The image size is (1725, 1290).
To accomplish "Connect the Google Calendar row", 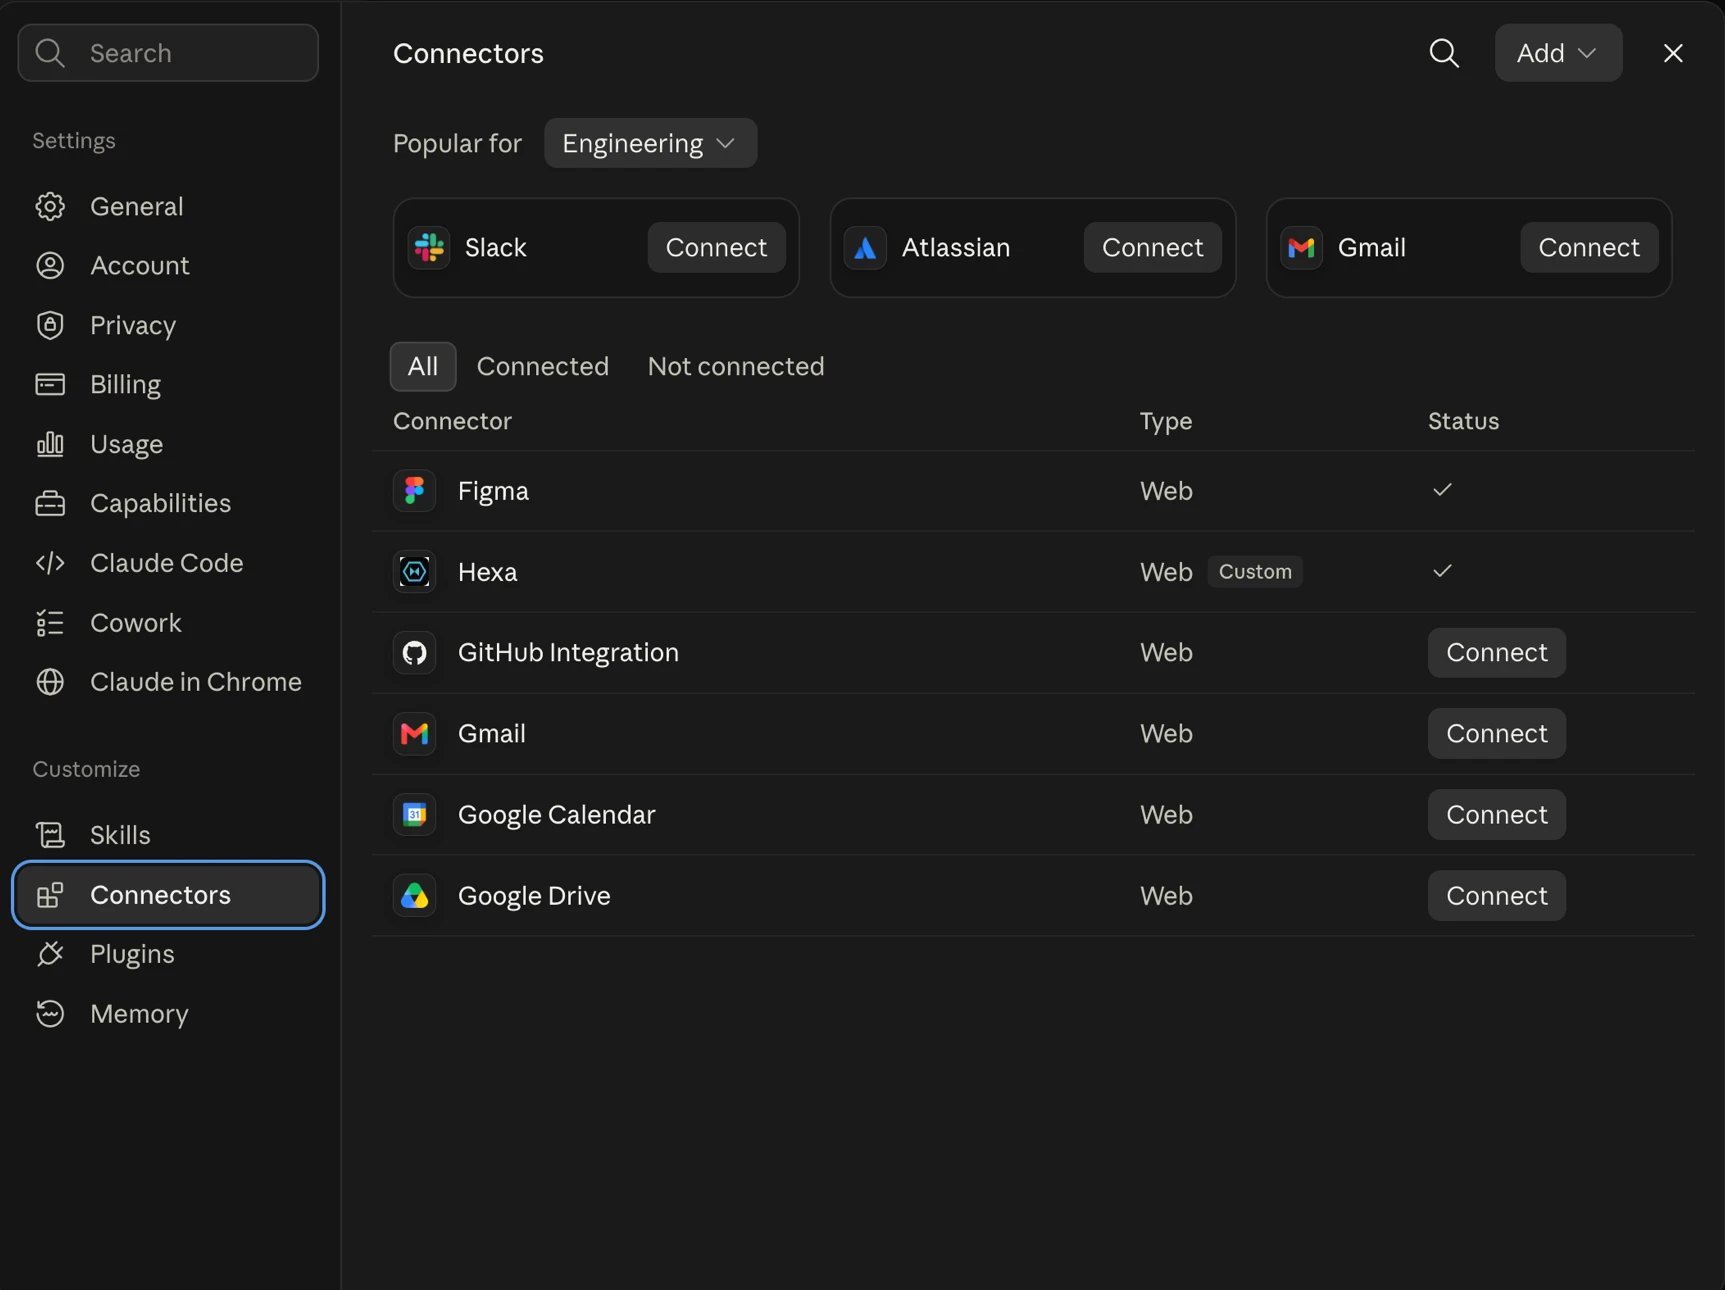I will [1497, 814].
